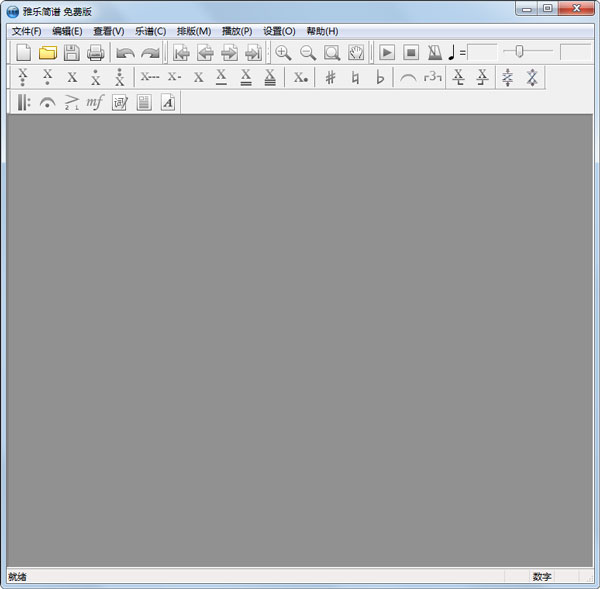The width and height of the screenshot is (600, 589).
Task: Insert a fermata symbol
Action: tap(47, 102)
